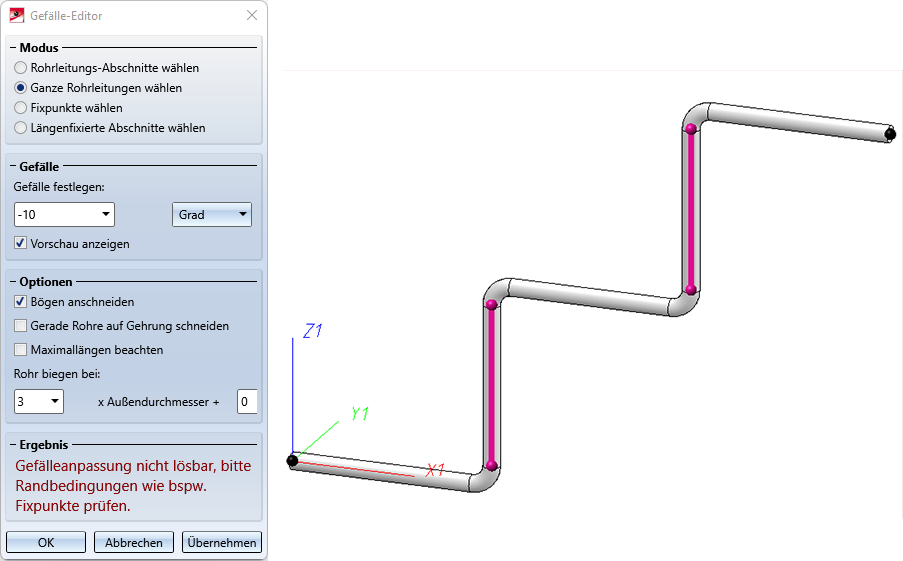Select 'Ganze Rohrleitungen wählen' radio option
Viewport: 903px width, 561px height.
click(x=21, y=88)
